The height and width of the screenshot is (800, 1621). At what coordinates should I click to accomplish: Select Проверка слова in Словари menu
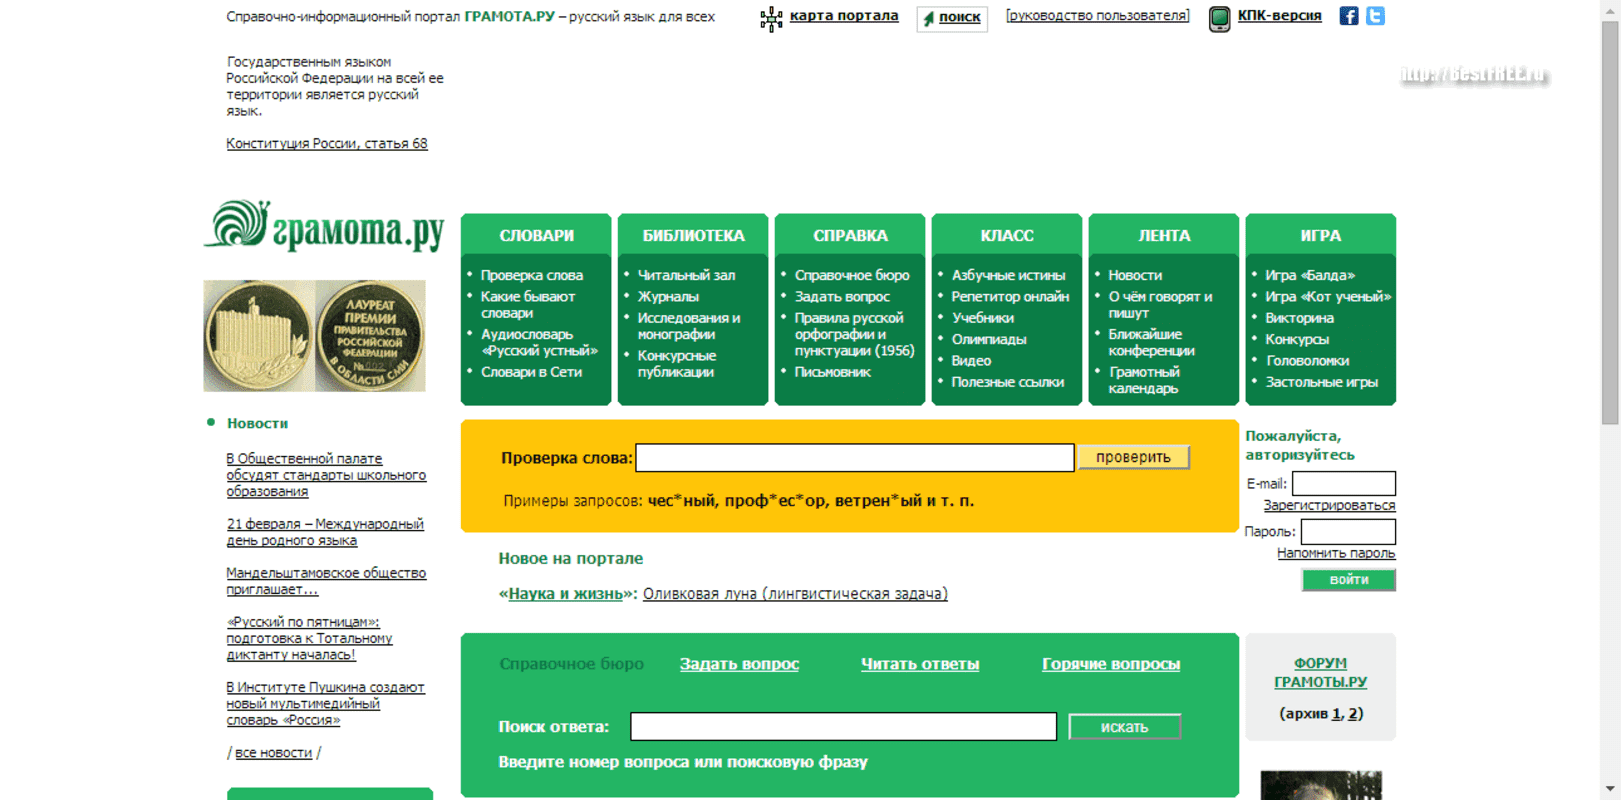(532, 275)
